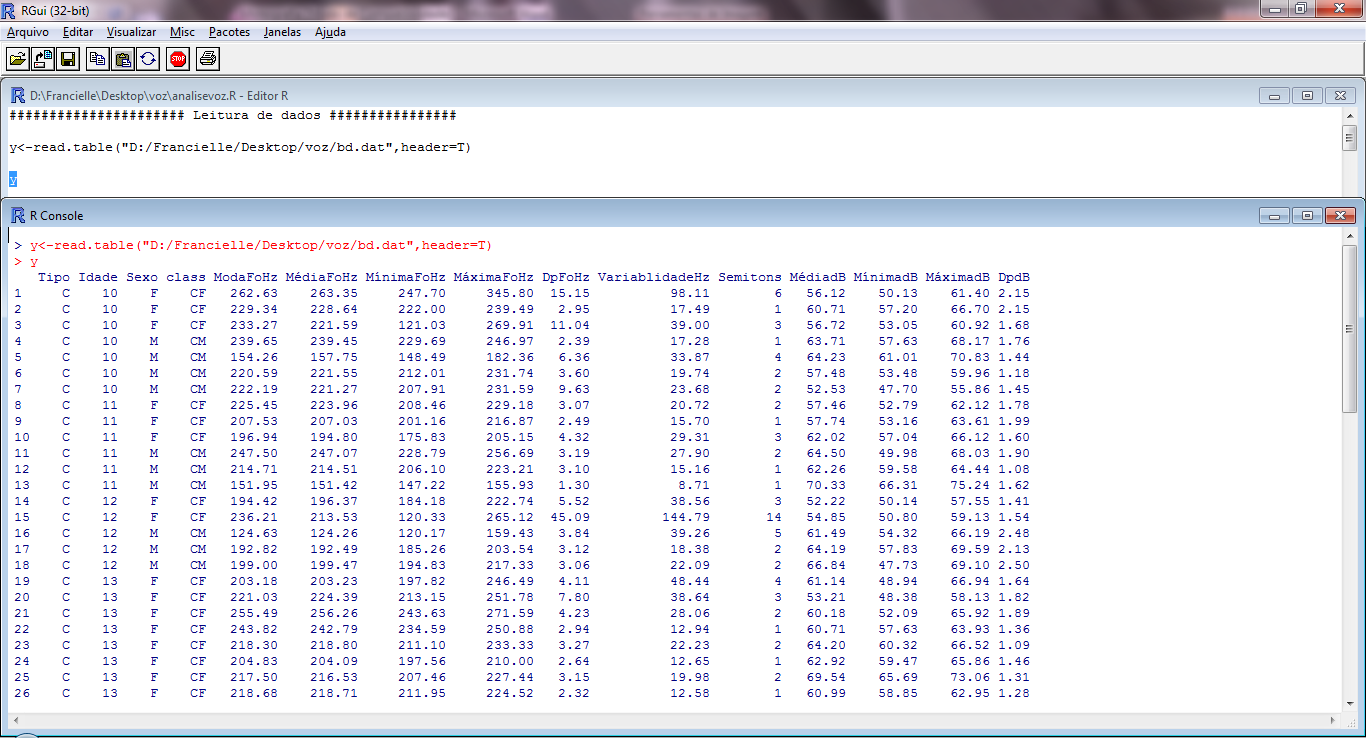This screenshot has height=738, width=1366.
Task: Open the Janelas menu
Action: click(x=282, y=32)
